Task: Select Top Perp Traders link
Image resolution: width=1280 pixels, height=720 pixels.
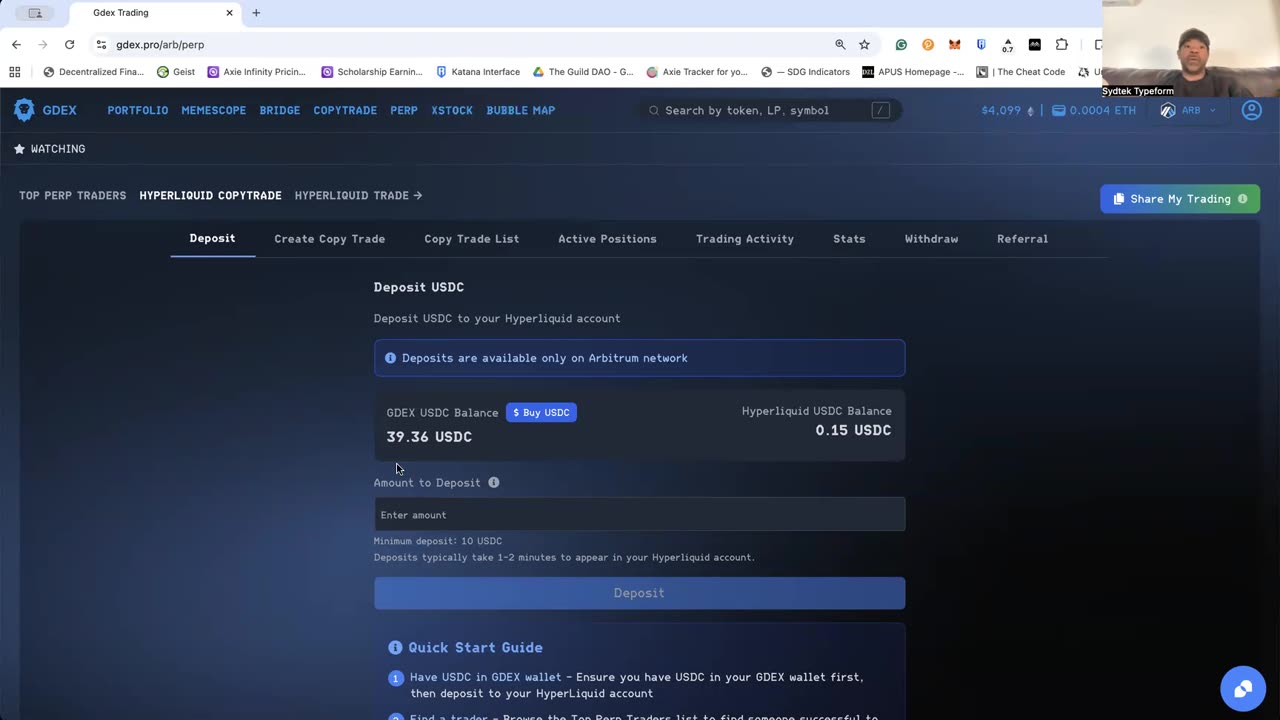Action: pos(73,196)
